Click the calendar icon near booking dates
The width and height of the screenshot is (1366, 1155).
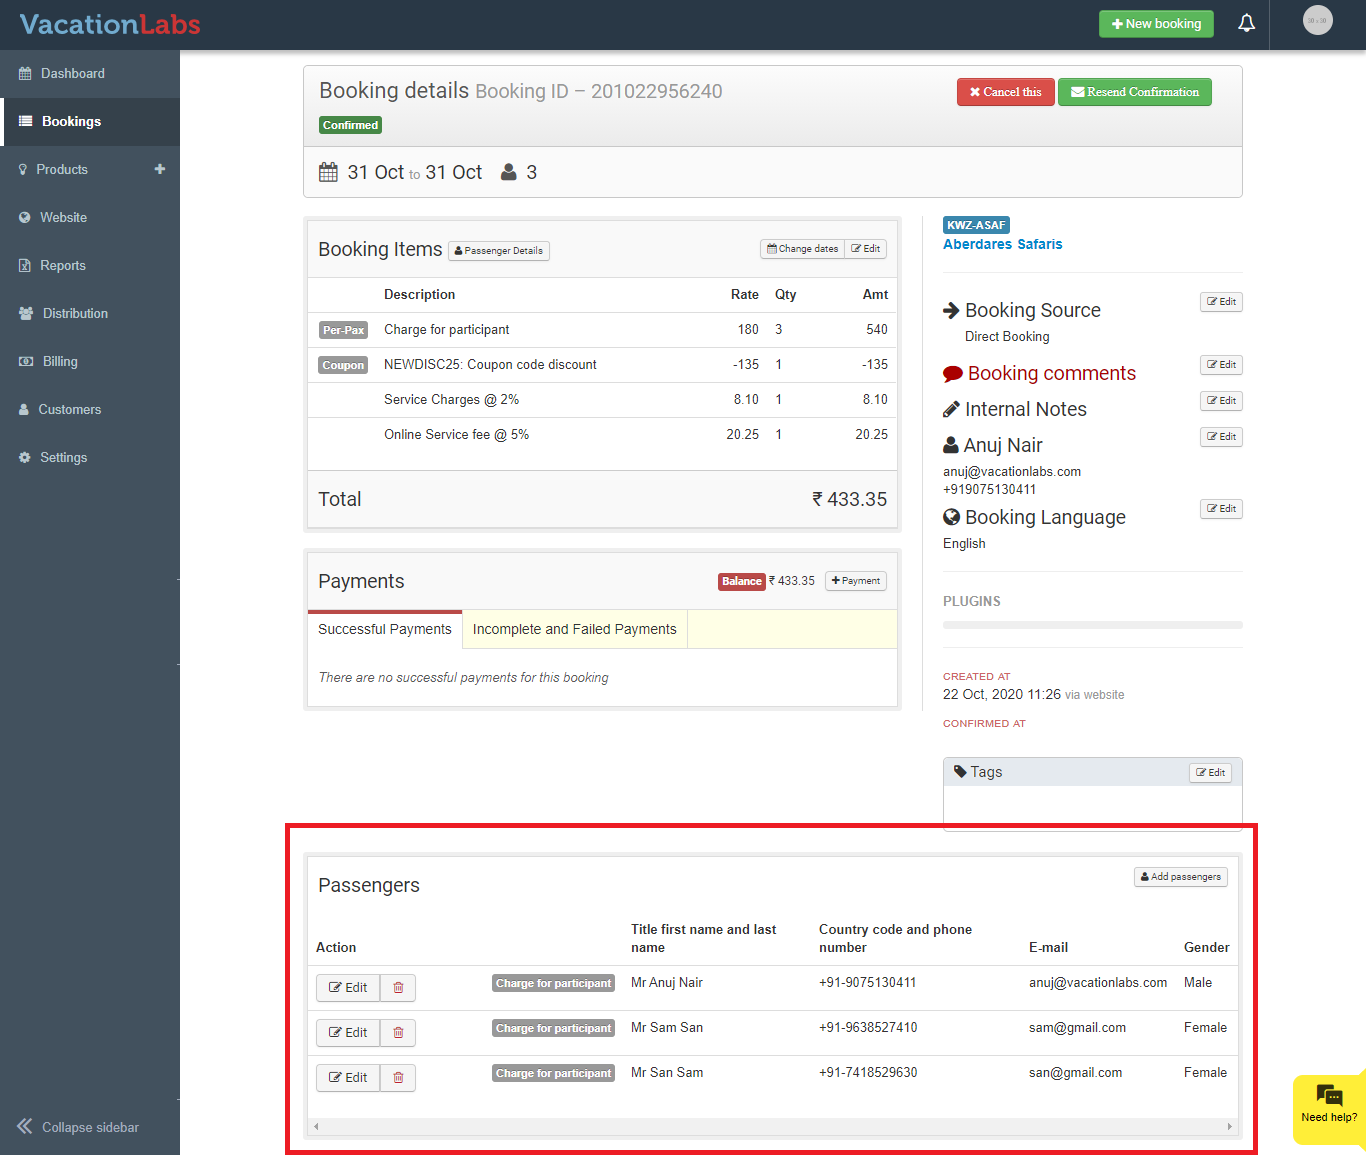click(x=328, y=172)
